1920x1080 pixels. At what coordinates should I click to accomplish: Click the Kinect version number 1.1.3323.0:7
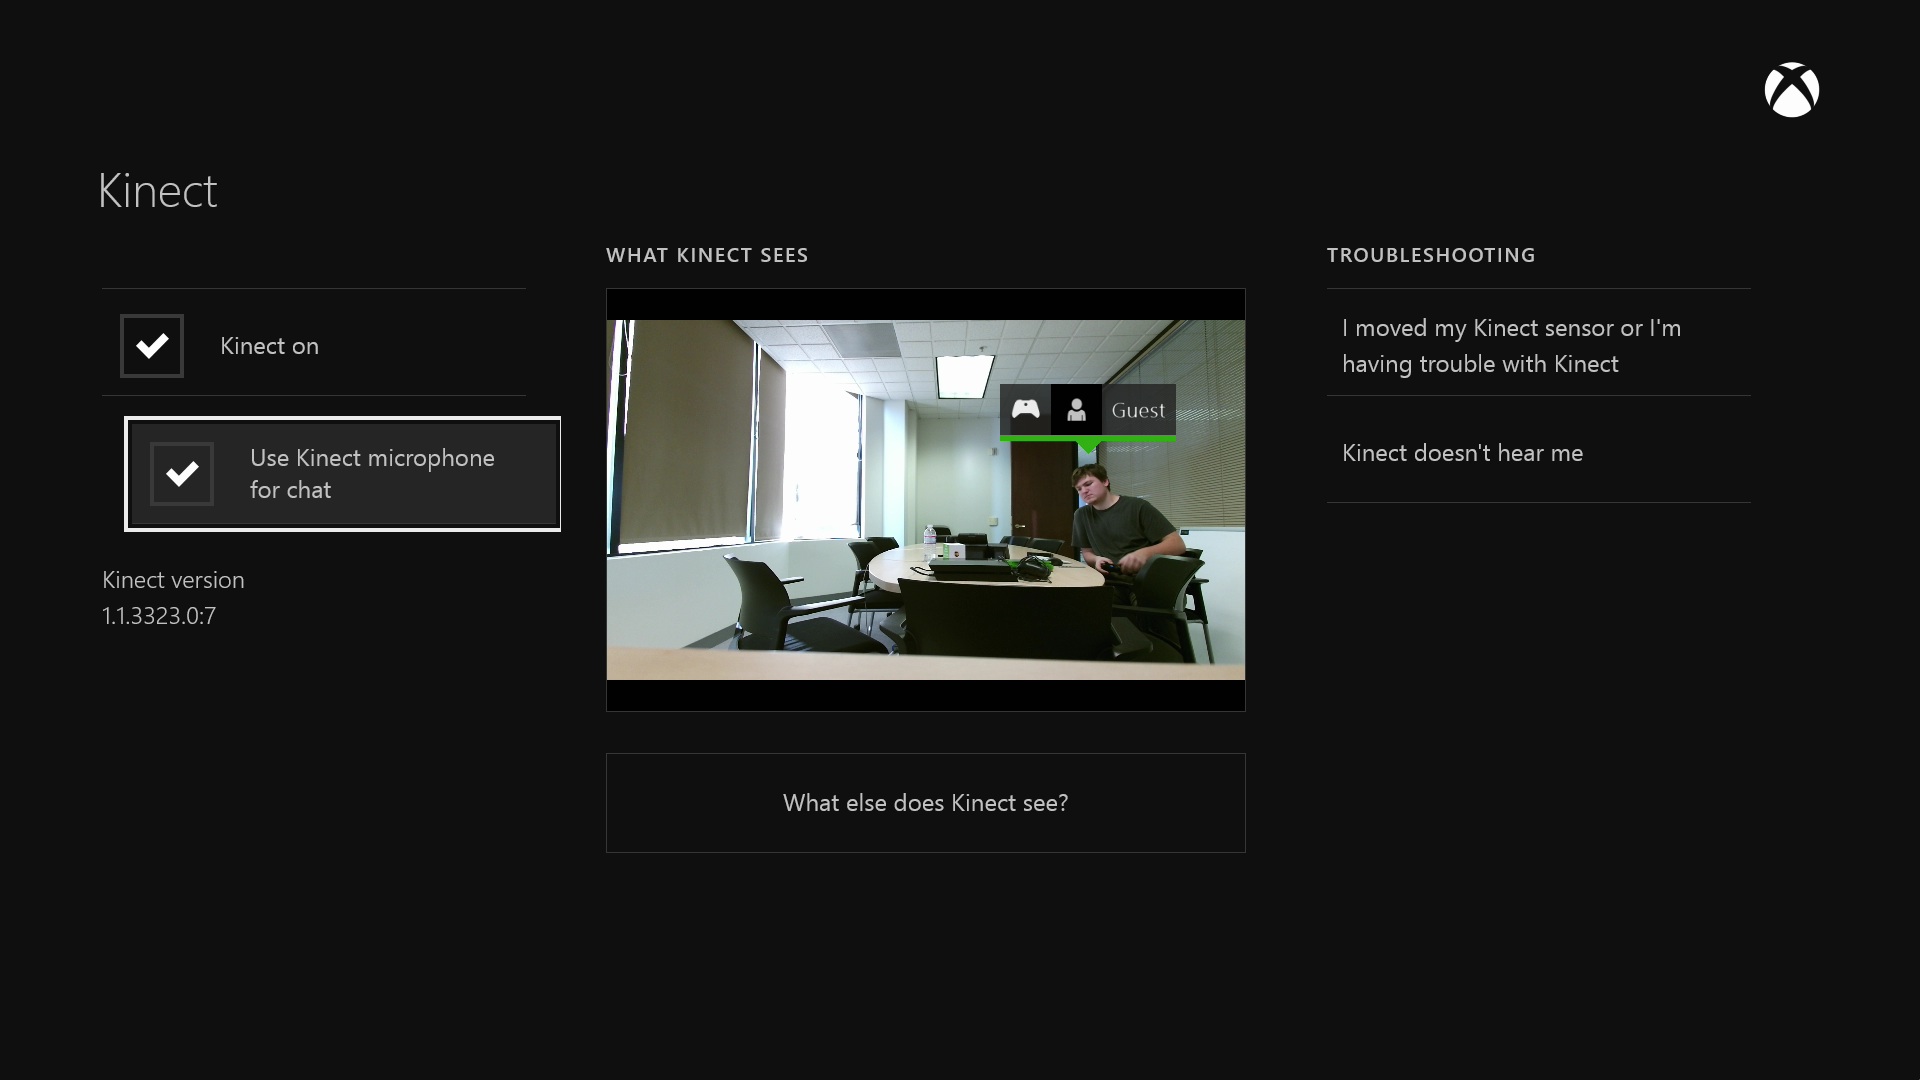pos(158,616)
